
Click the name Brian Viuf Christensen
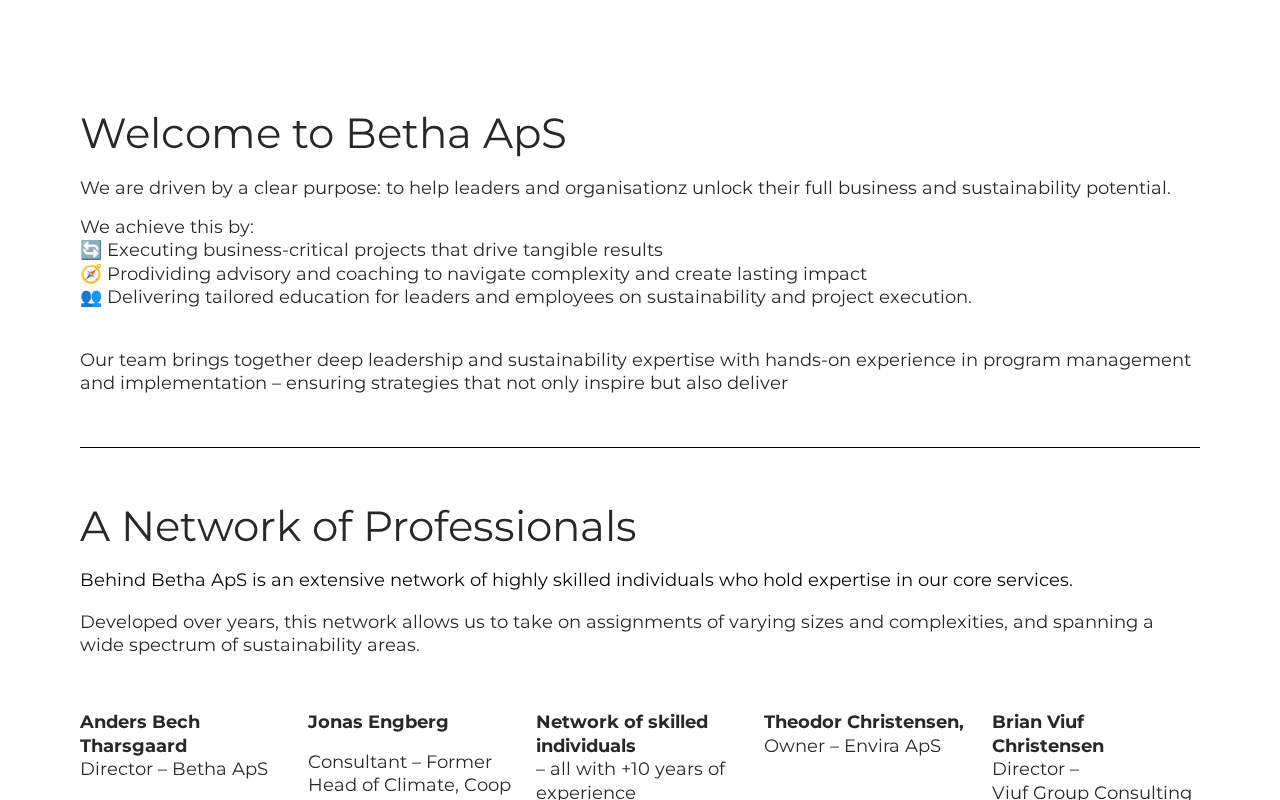(x=1048, y=734)
